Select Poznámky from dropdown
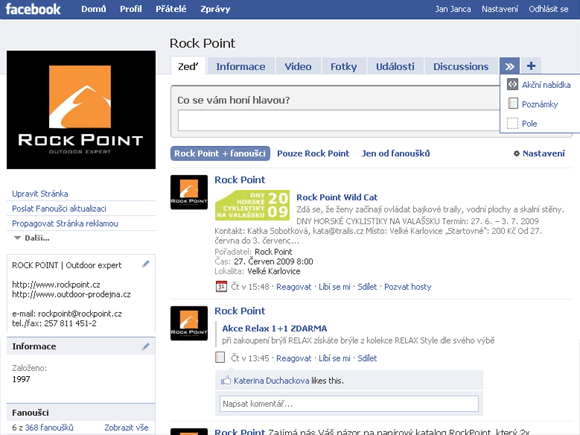580x435 pixels. pos(540,104)
